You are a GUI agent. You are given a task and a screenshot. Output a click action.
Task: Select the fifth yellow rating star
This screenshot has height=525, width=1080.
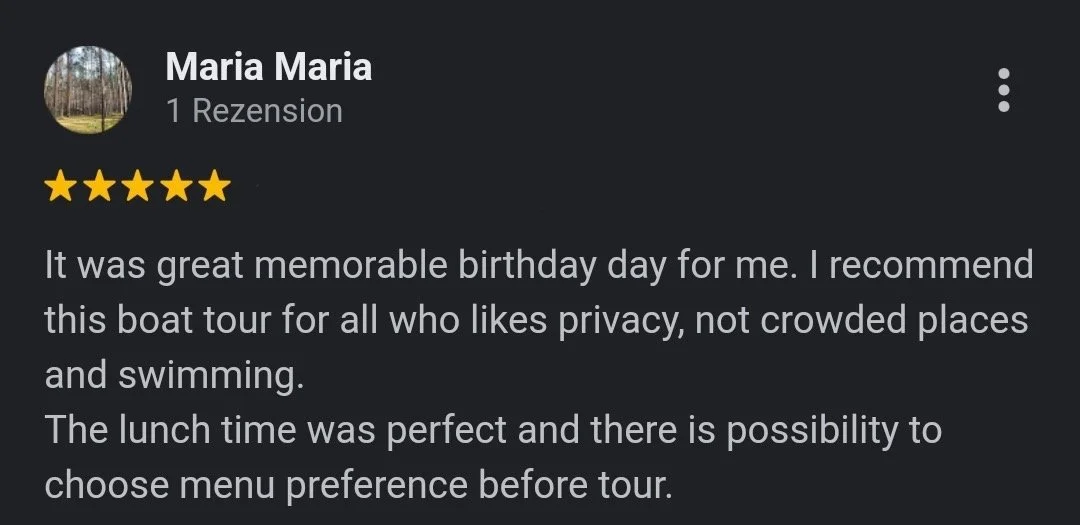[214, 186]
